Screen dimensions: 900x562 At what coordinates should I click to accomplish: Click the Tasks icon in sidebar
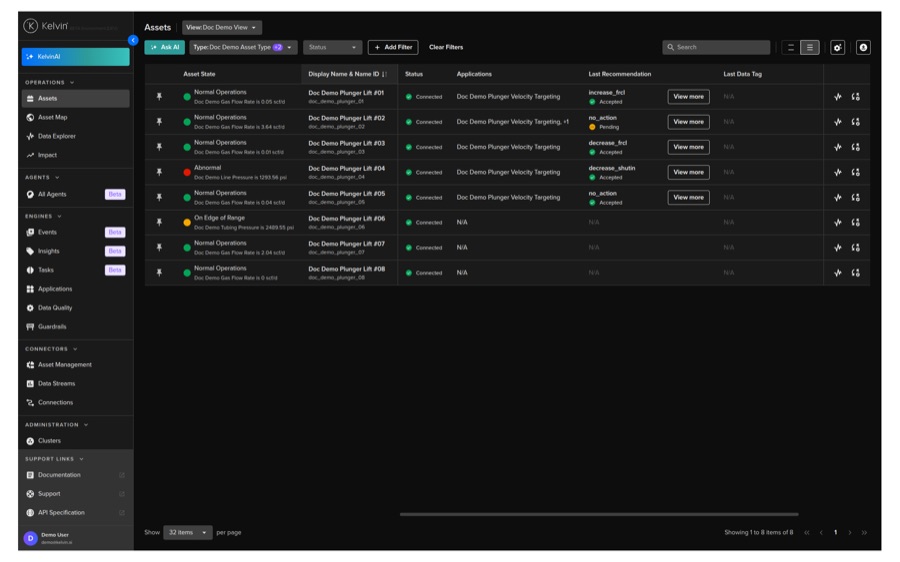pos(30,270)
